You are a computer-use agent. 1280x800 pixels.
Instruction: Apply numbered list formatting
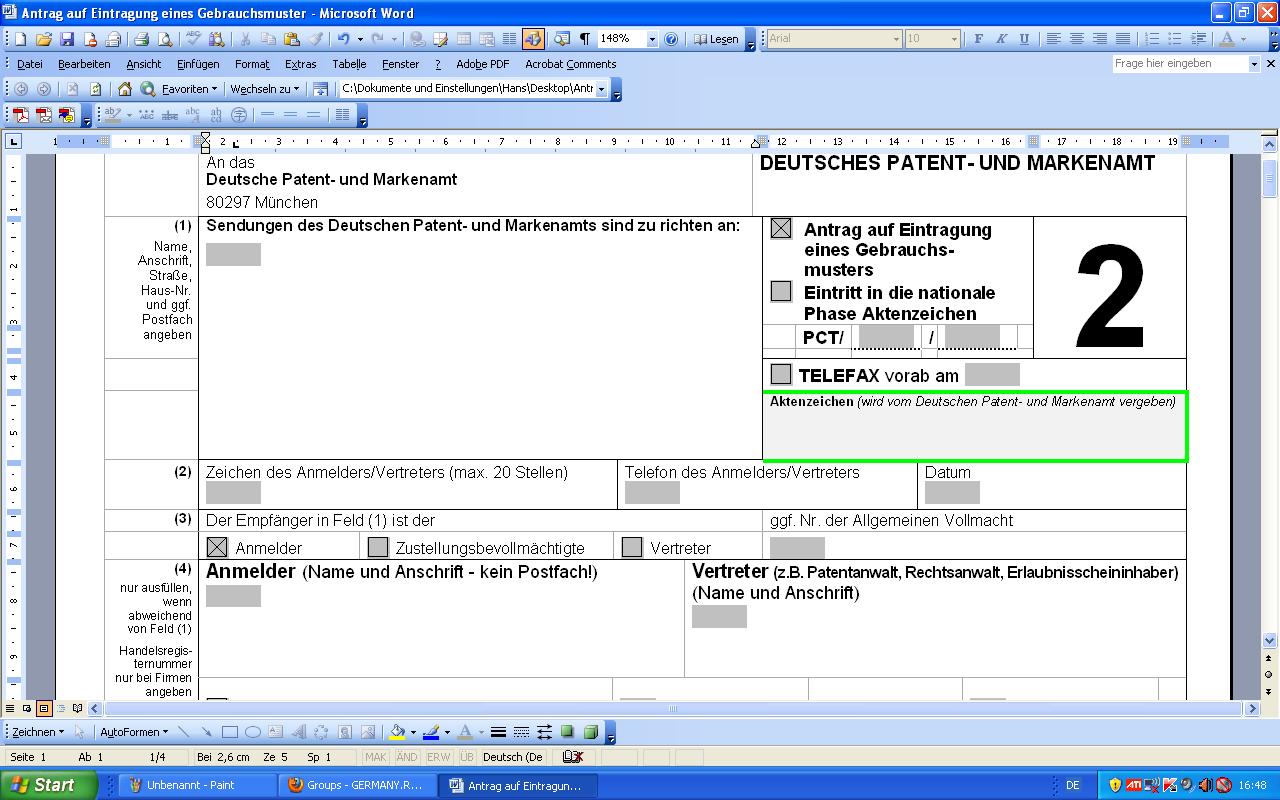pos(1152,39)
